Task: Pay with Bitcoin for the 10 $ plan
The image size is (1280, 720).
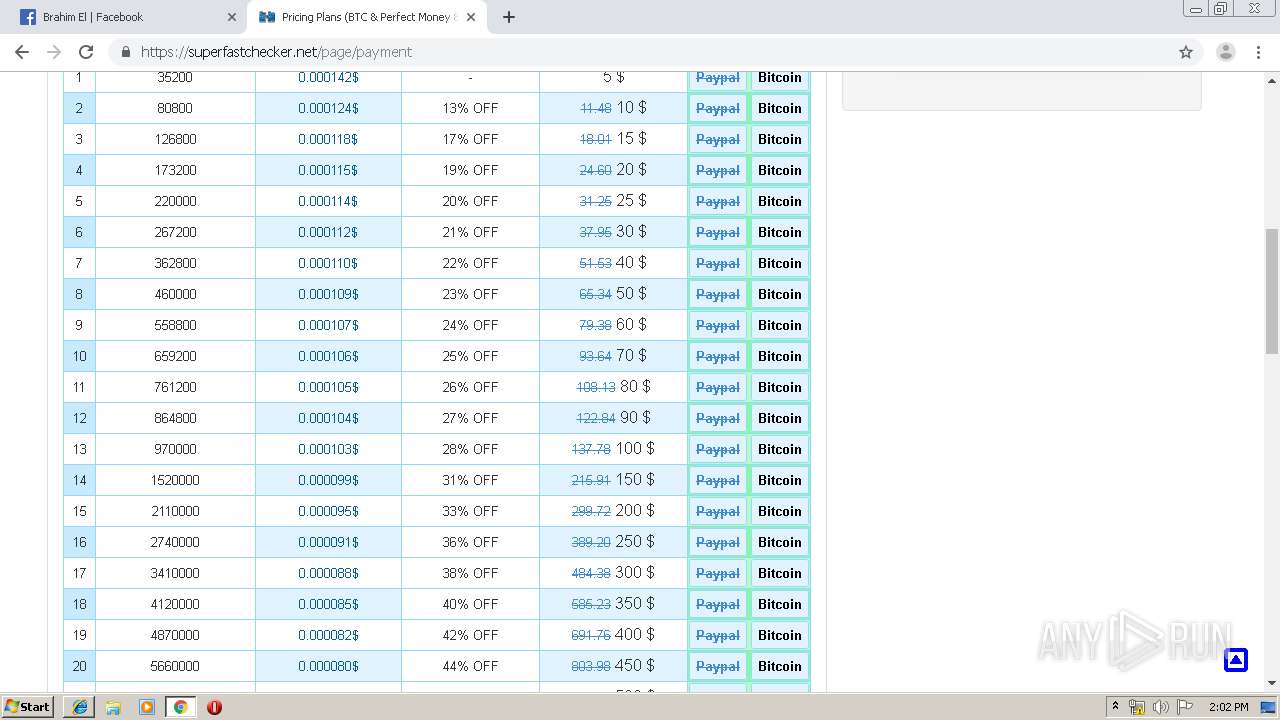Action: (780, 108)
